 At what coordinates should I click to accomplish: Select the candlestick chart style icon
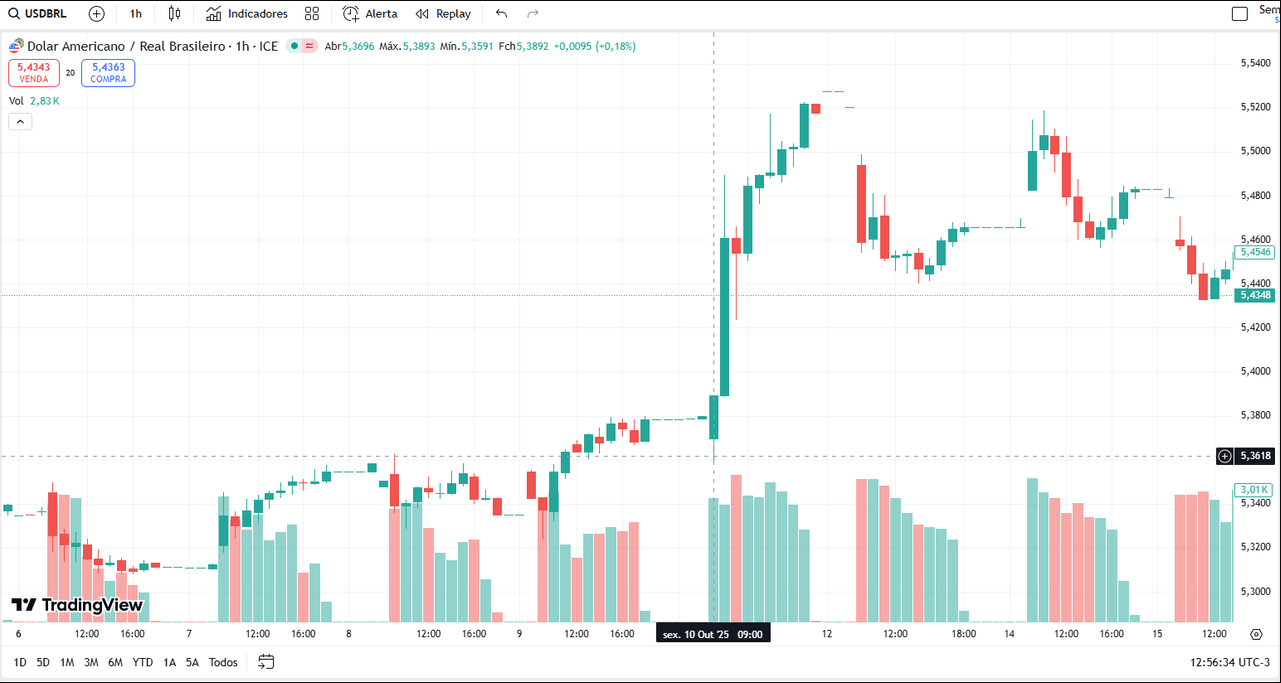pyautogui.click(x=175, y=13)
